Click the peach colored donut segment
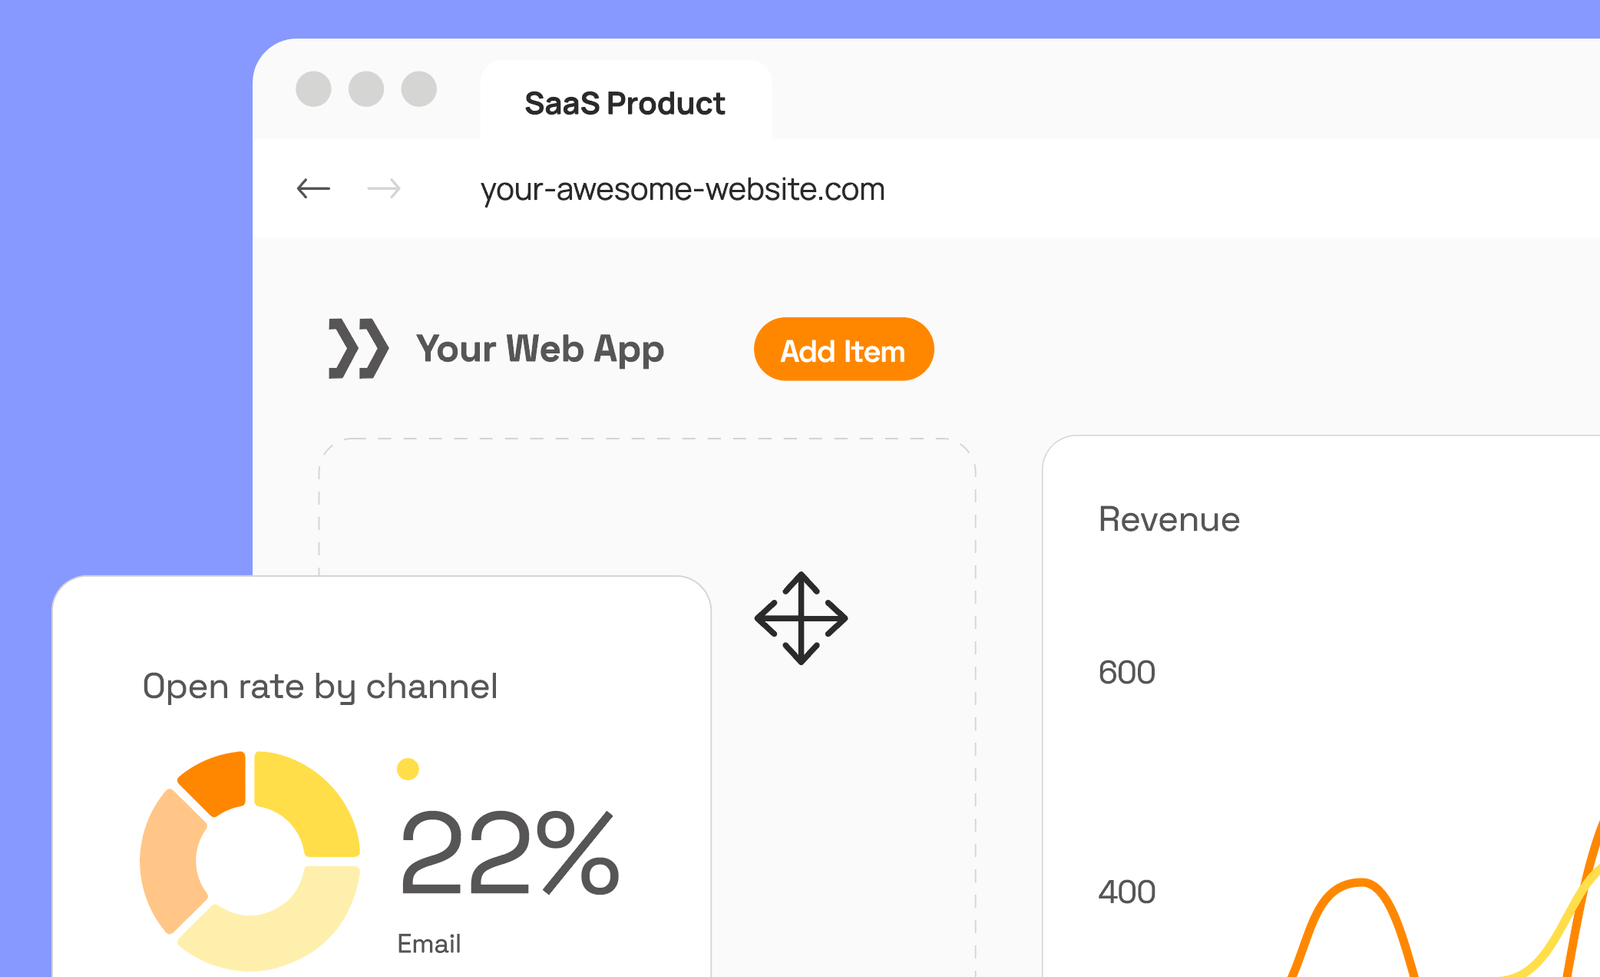1600x977 pixels. pyautogui.click(x=167, y=860)
